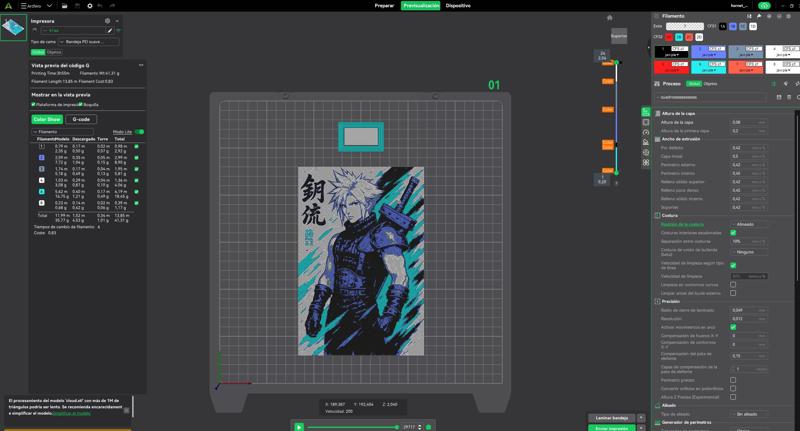Open the Filamento view-type dropdown

[62, 132]
